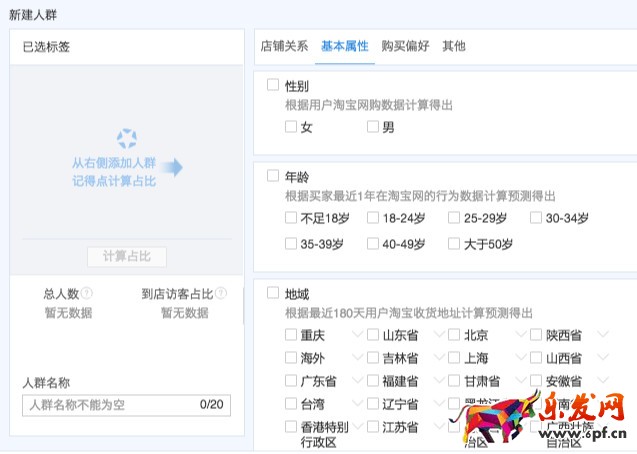Focus the 人群名称 input field

(126, 405)
